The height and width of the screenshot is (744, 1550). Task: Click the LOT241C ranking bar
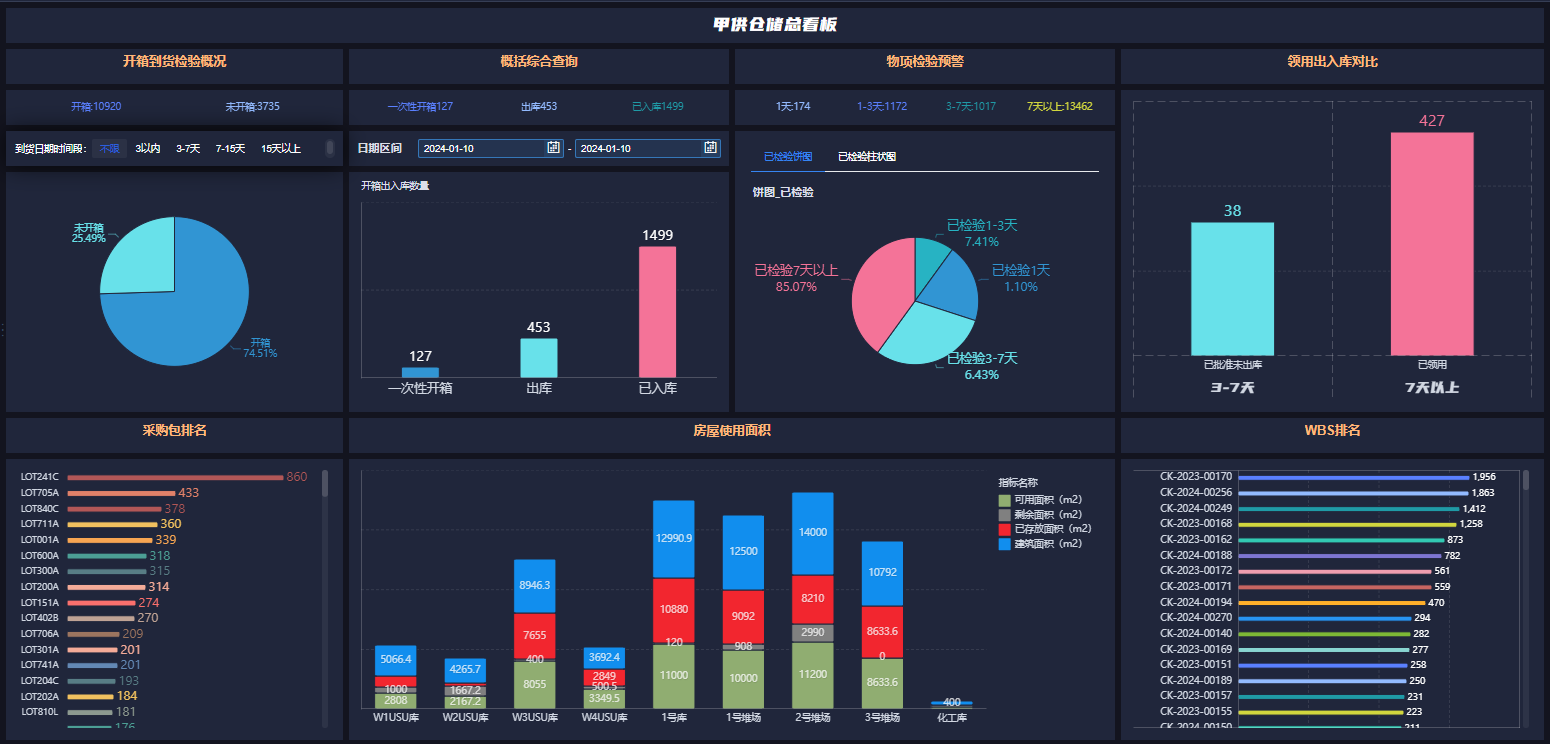coord(175,478)
